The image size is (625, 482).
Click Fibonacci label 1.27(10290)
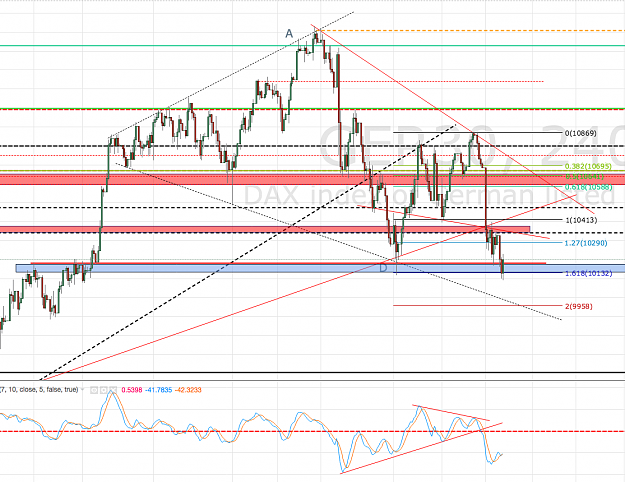point(586,243)
